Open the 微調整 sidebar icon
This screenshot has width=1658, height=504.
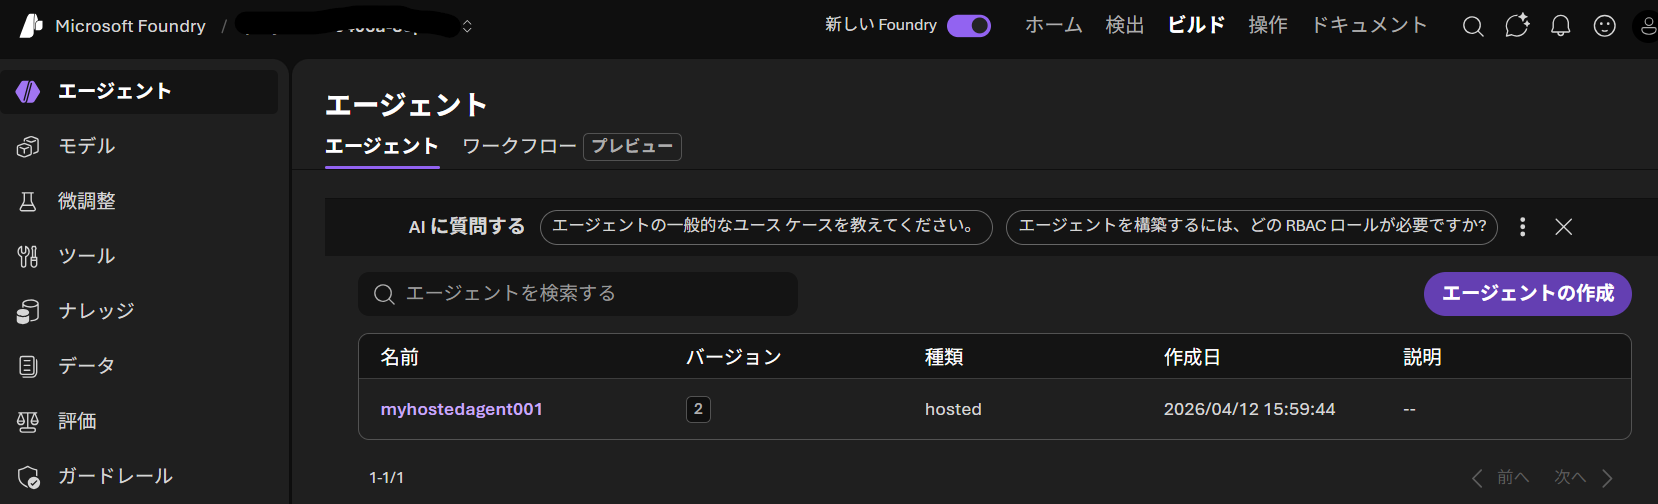pos(28,202)
